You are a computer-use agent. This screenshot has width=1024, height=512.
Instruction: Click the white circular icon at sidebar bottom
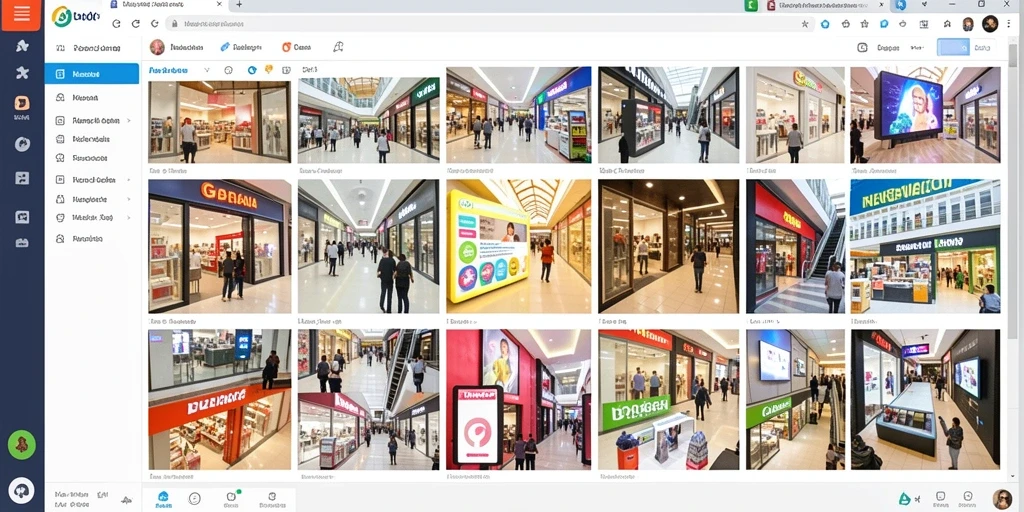pyautogui.click(x=22, y=490)
